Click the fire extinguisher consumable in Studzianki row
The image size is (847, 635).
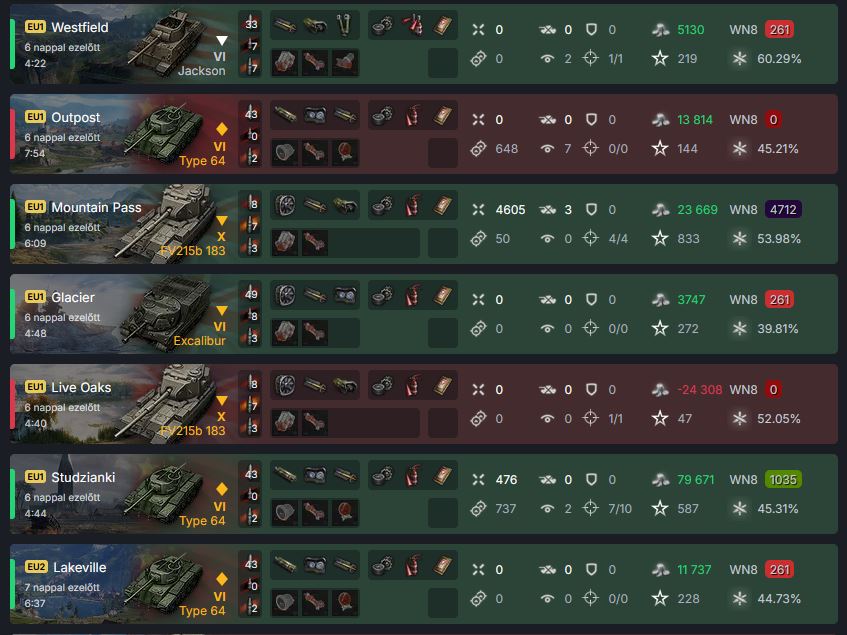(413, 476)
